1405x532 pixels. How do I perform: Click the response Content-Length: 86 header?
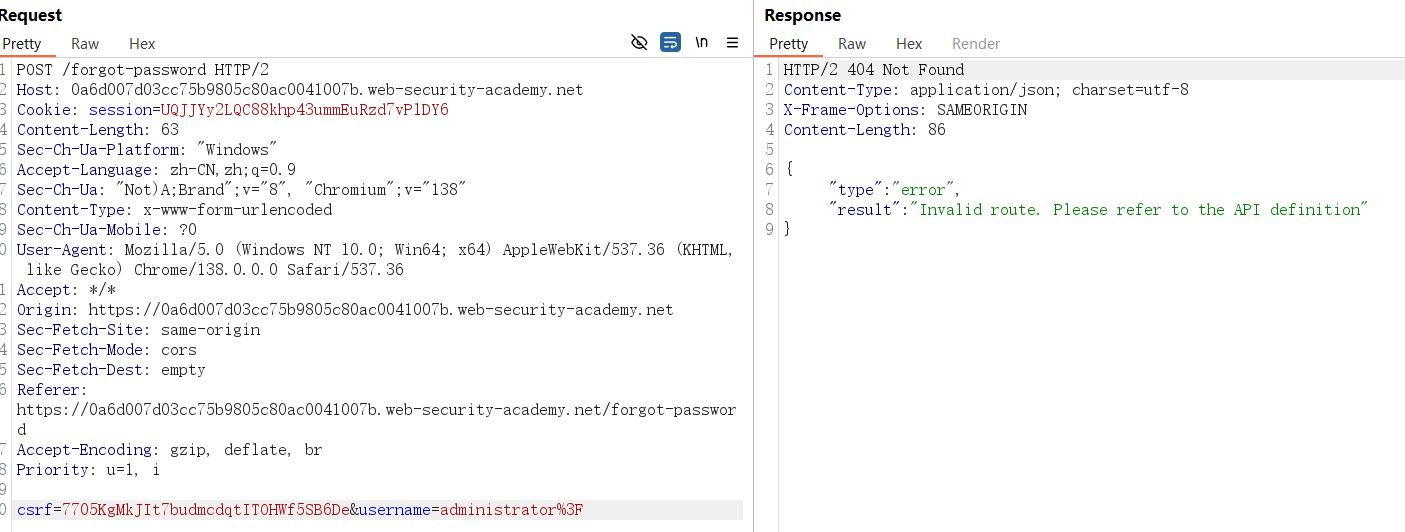click(x=865, y=130)
